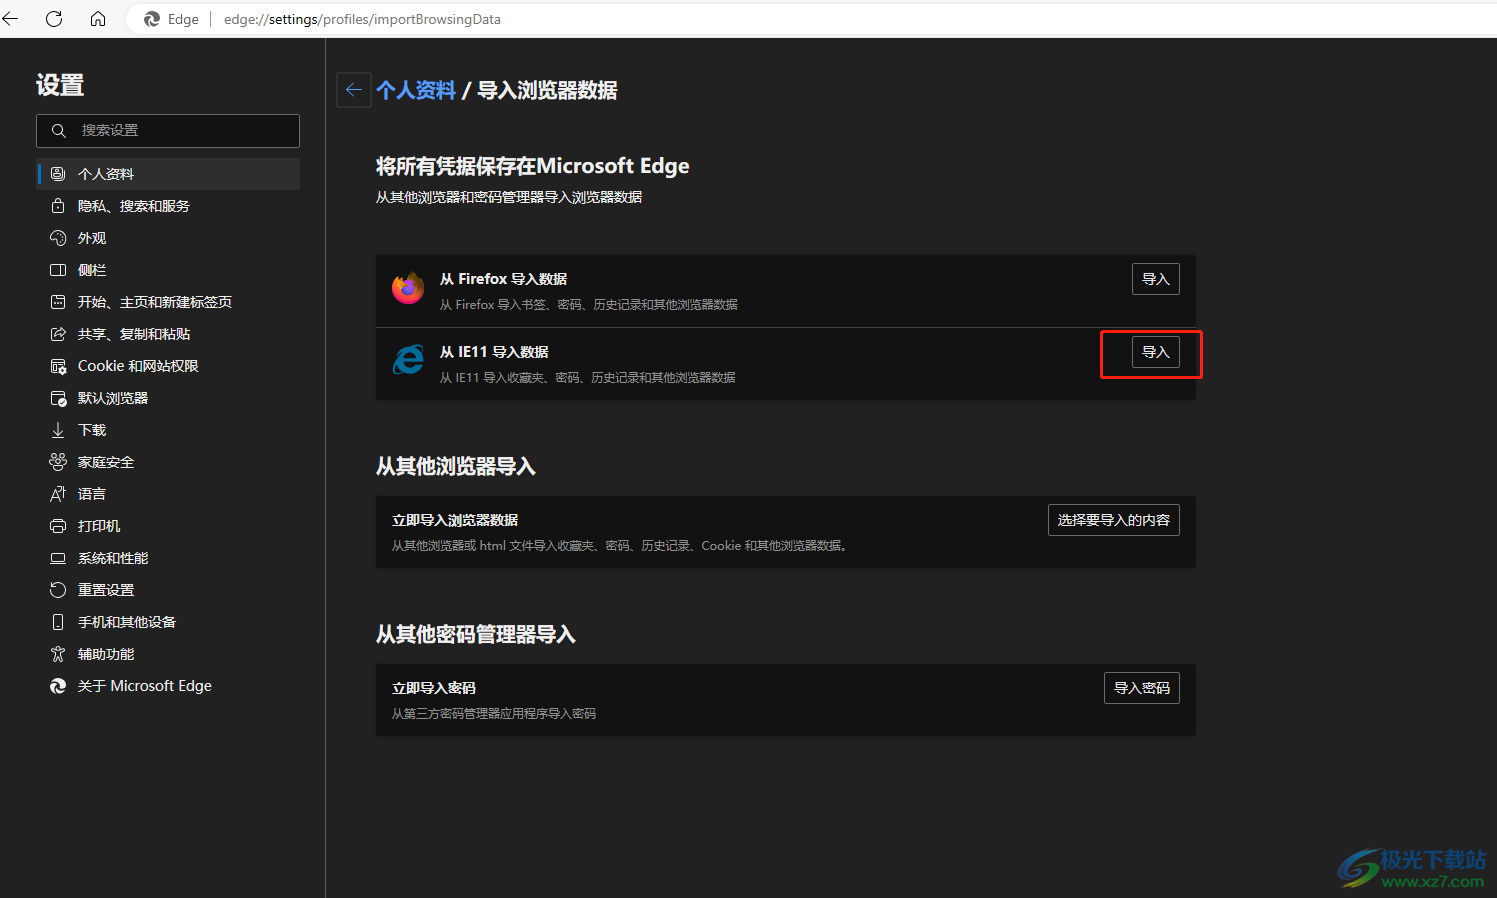This screenshot has height=898, width=1497.
Task: Click the Default browser icon
Action: point(58,398)
